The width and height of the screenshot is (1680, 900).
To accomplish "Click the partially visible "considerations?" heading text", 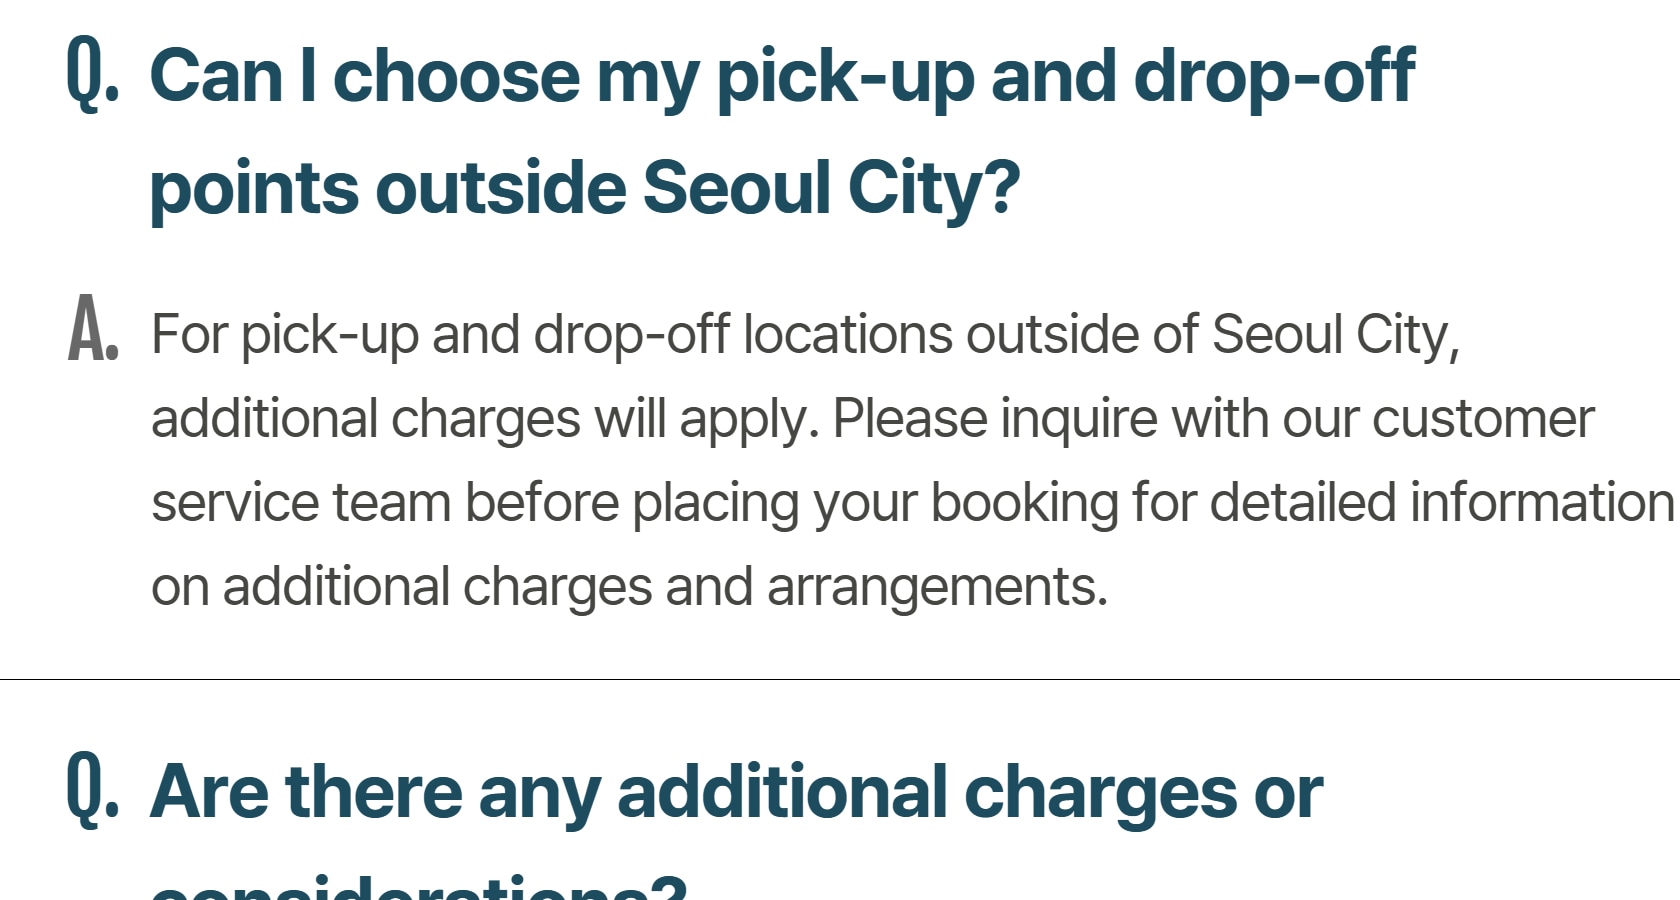I will tap(418, 888).
